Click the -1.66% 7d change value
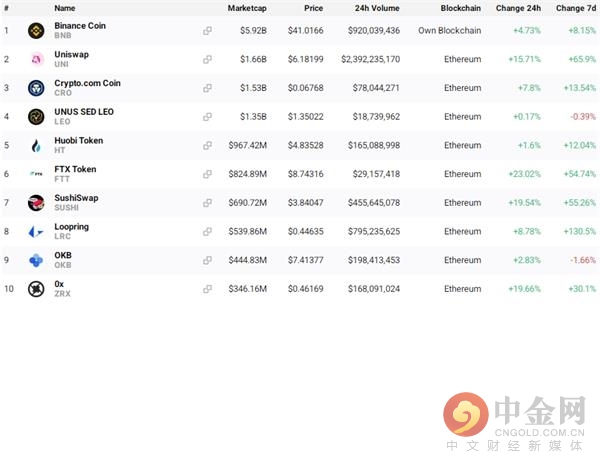 pos(583,260)
